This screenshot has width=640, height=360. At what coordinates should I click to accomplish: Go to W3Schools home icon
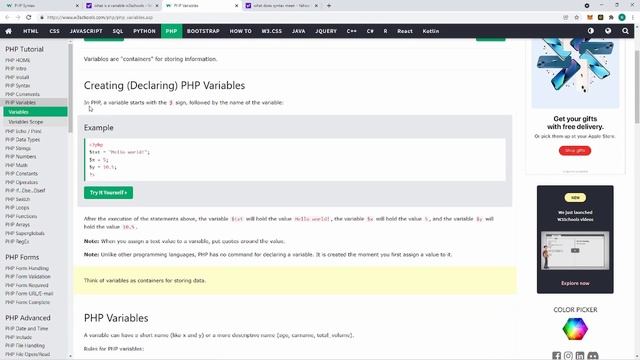9,31
